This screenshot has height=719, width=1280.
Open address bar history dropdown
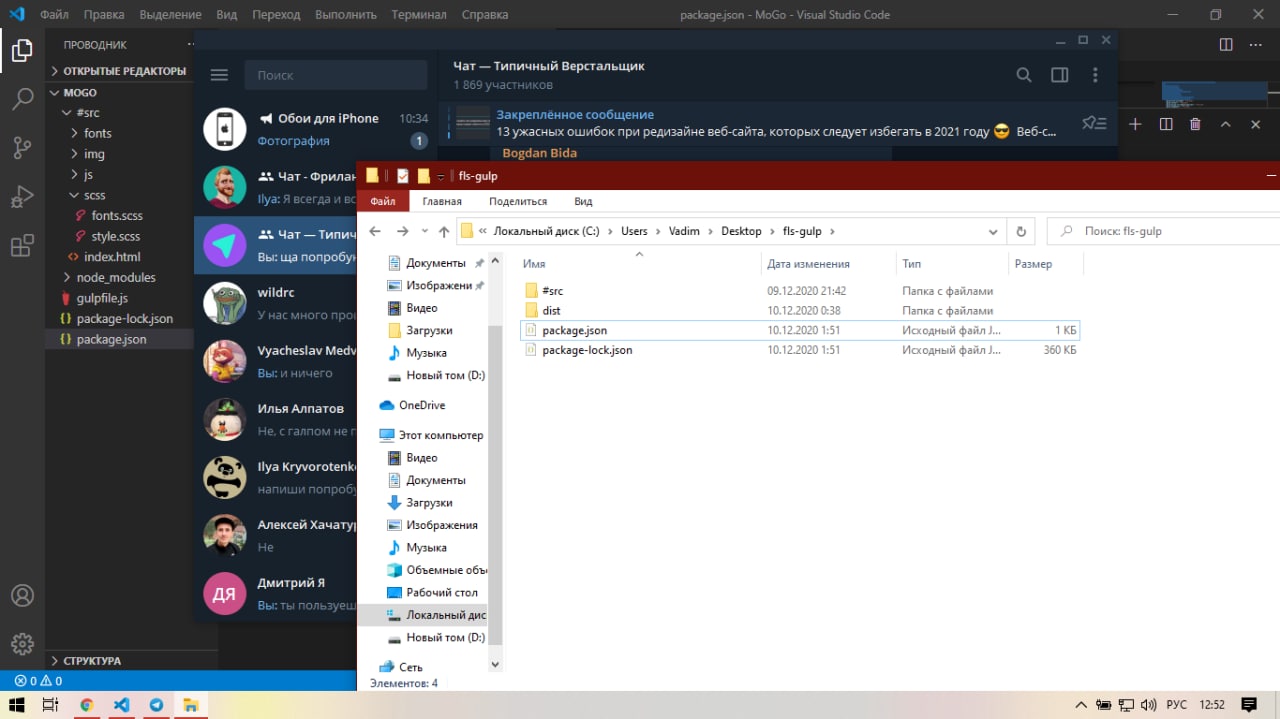tap(993, 231)
